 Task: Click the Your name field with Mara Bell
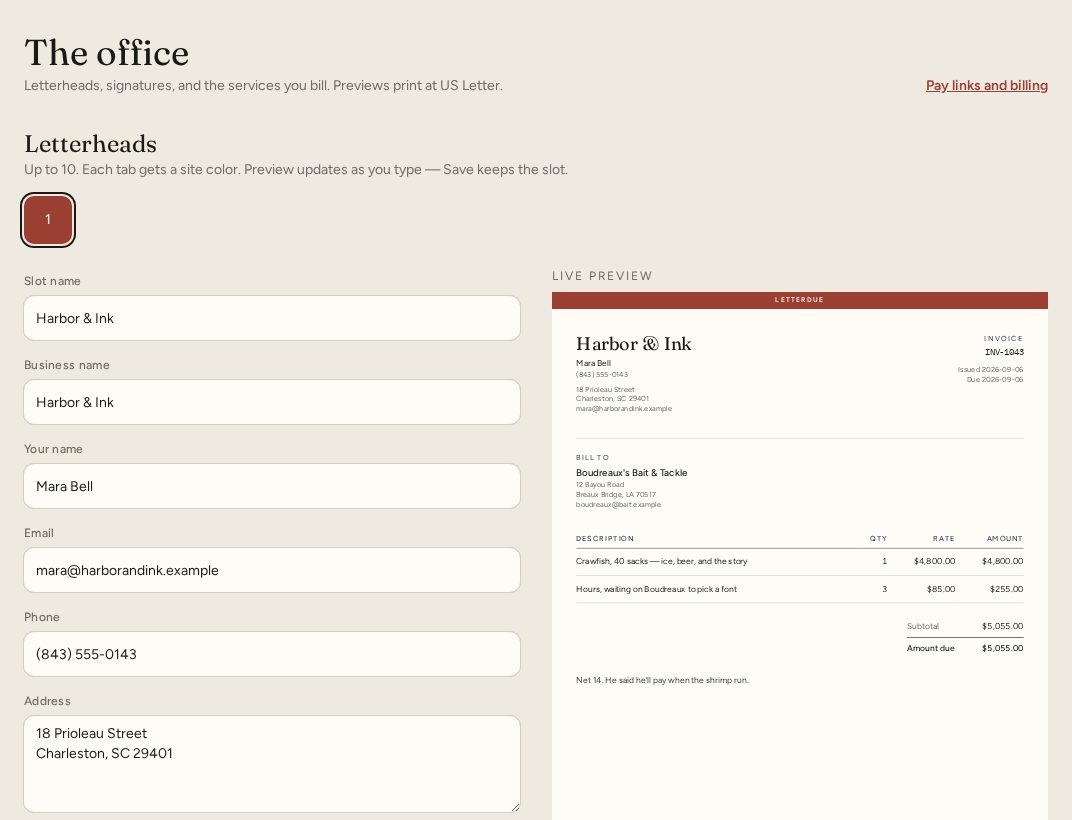tap(272, 486)
